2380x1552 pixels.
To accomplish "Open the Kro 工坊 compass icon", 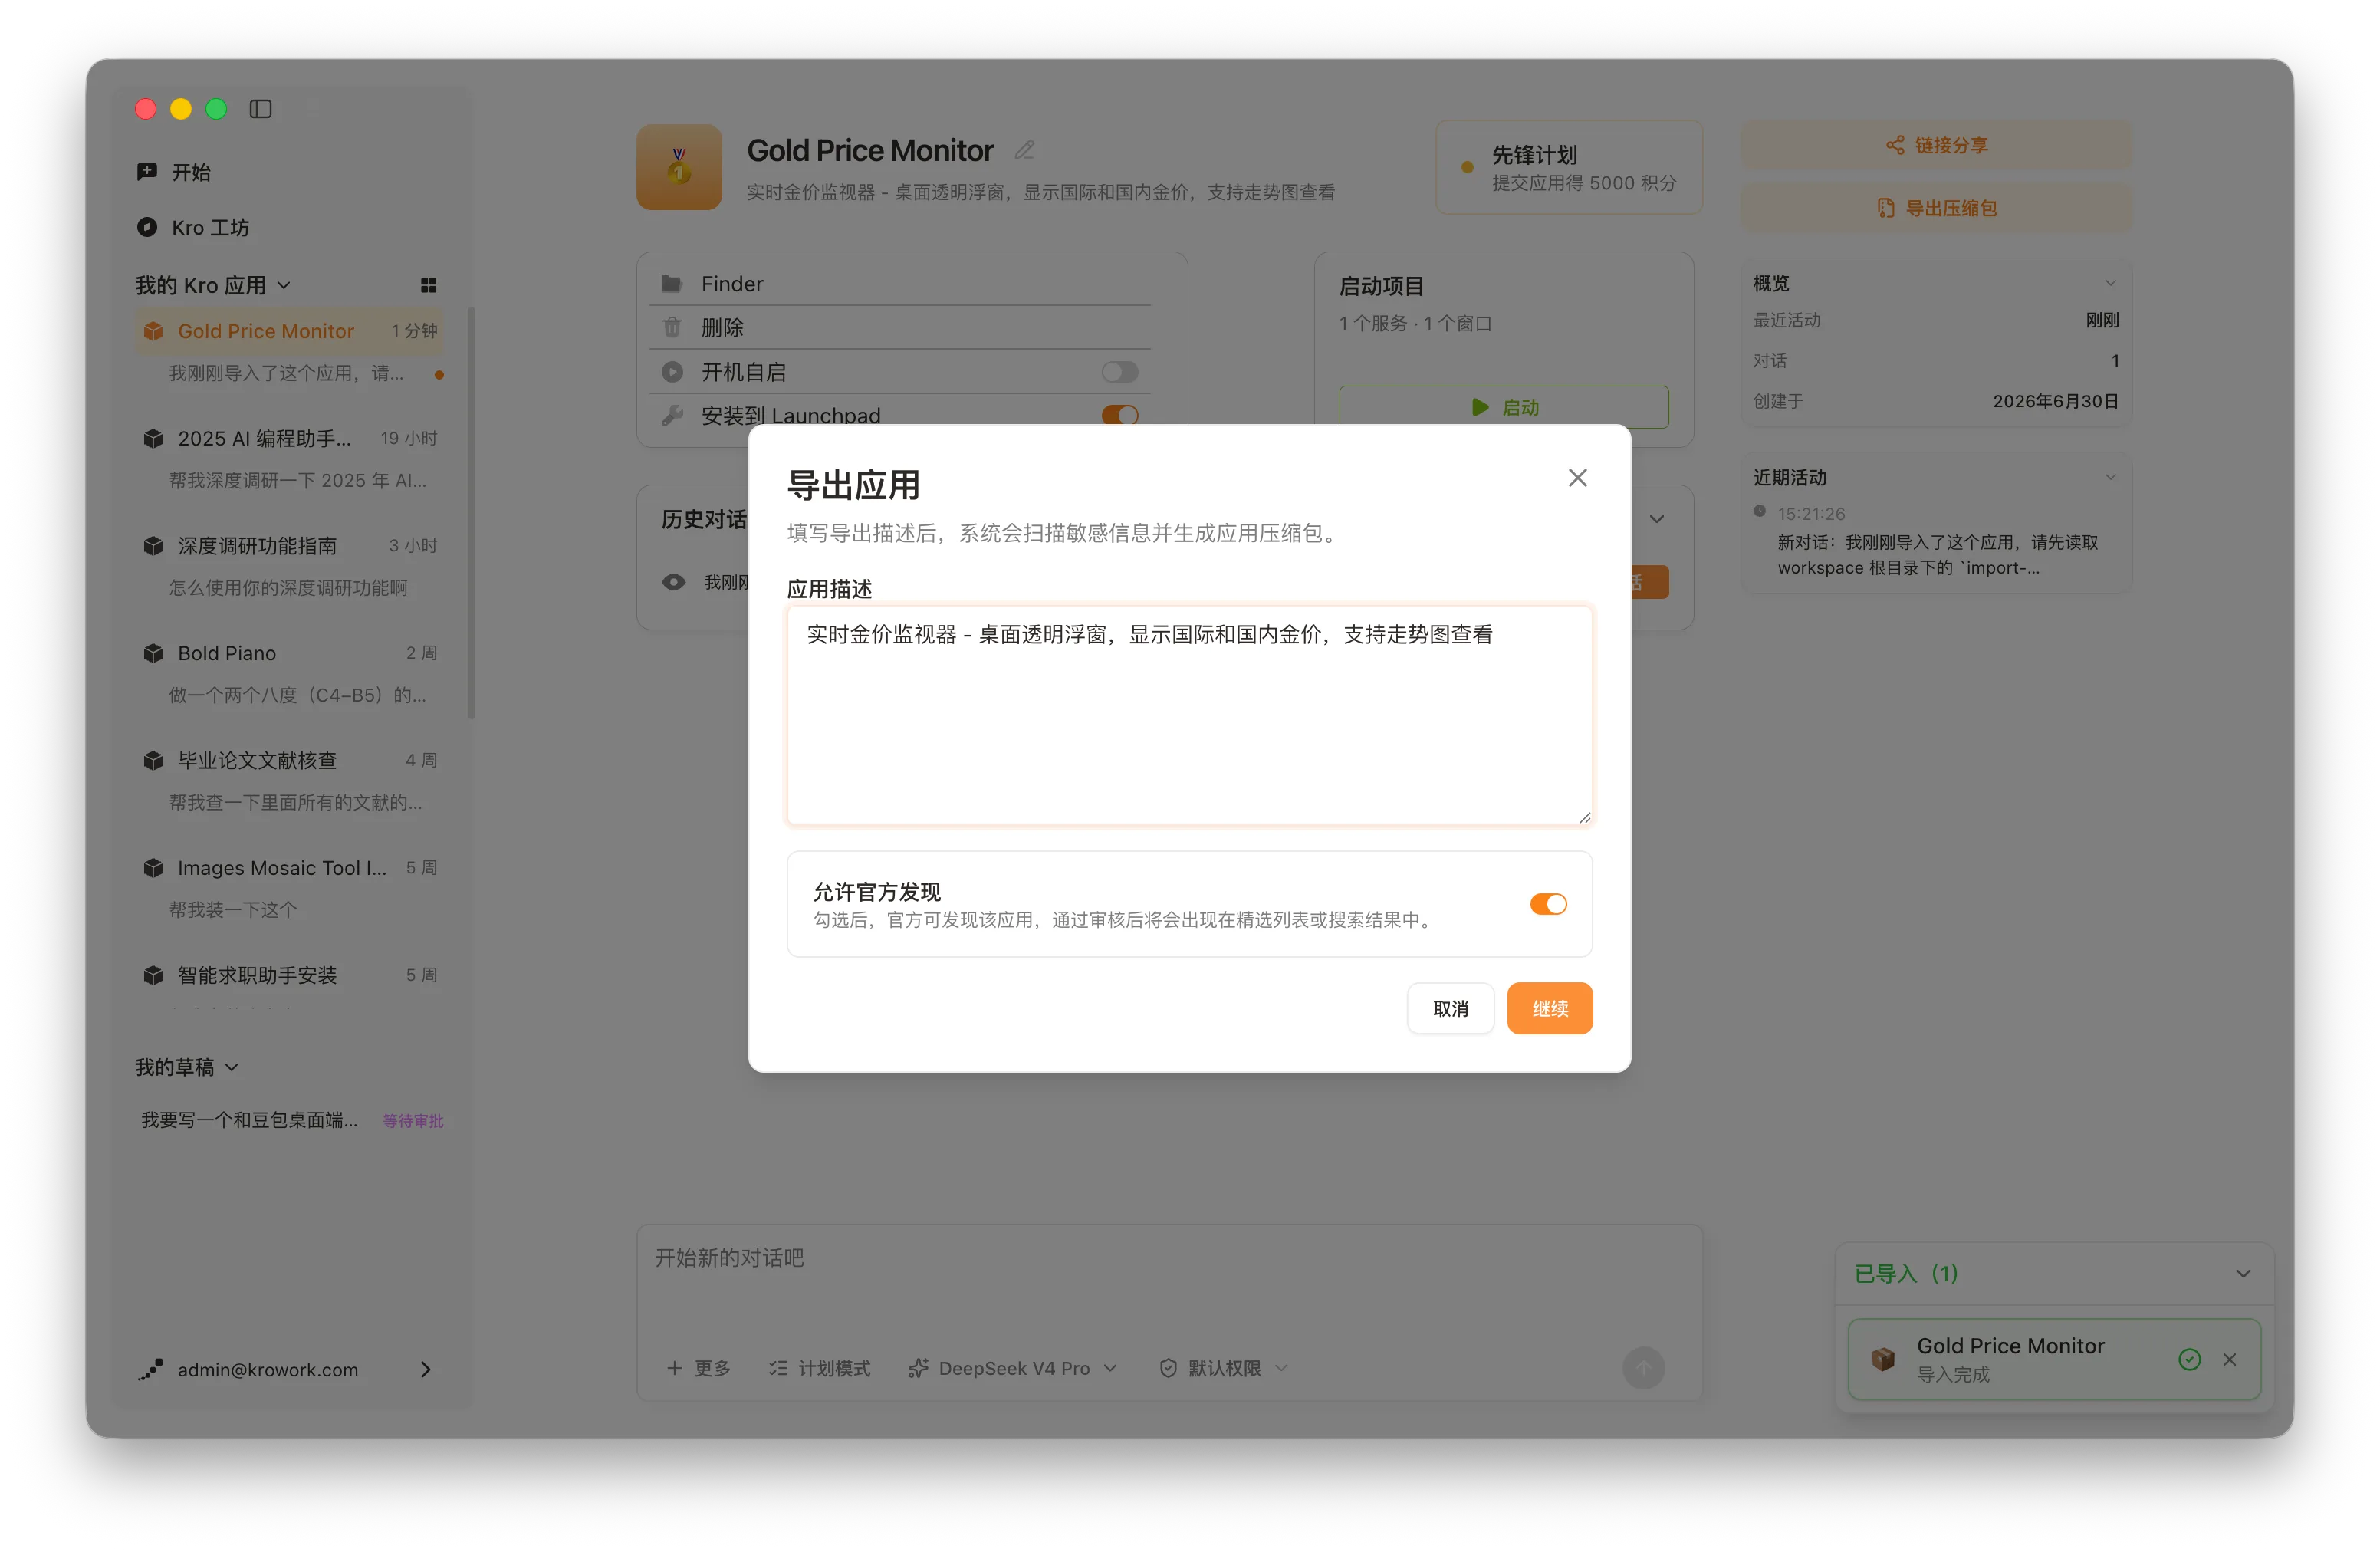I will pyautogui.click(x=147, y=227).
